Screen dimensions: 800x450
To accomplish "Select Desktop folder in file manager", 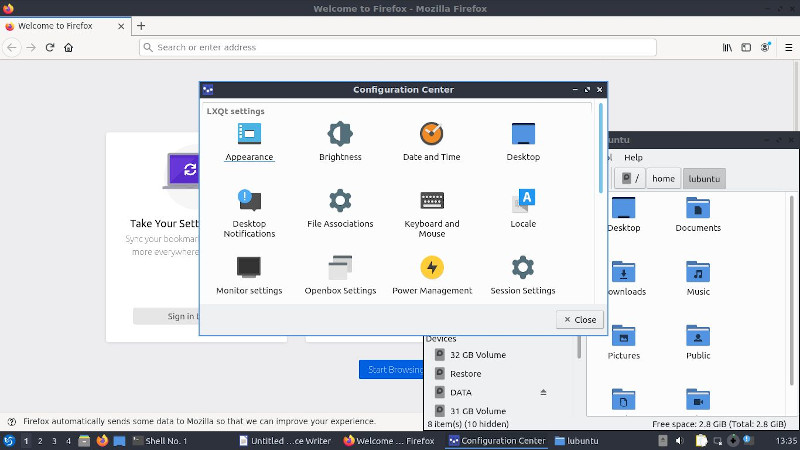I will click(623, 214).
